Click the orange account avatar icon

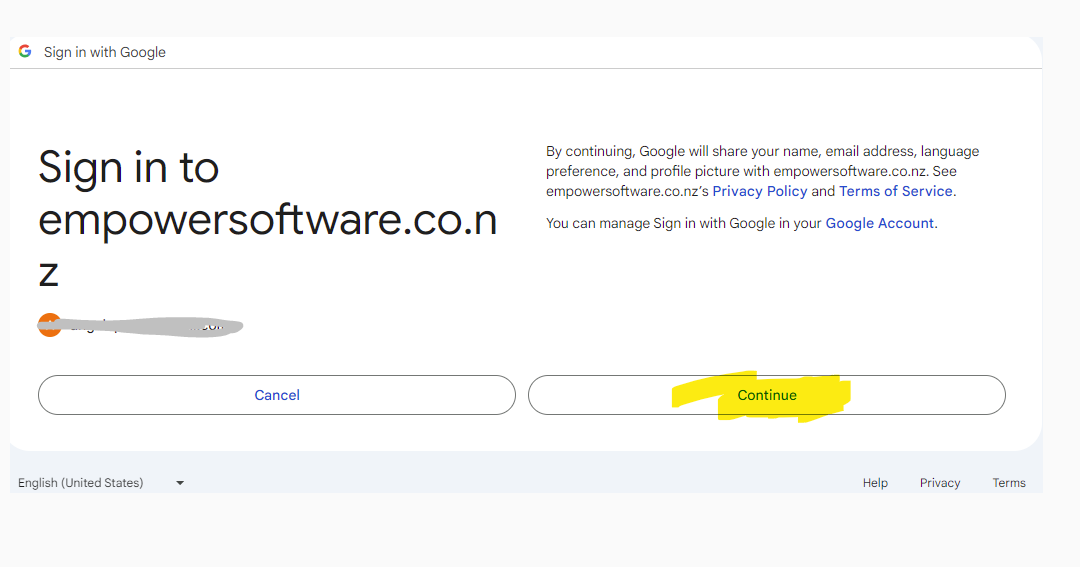(48, 325)
